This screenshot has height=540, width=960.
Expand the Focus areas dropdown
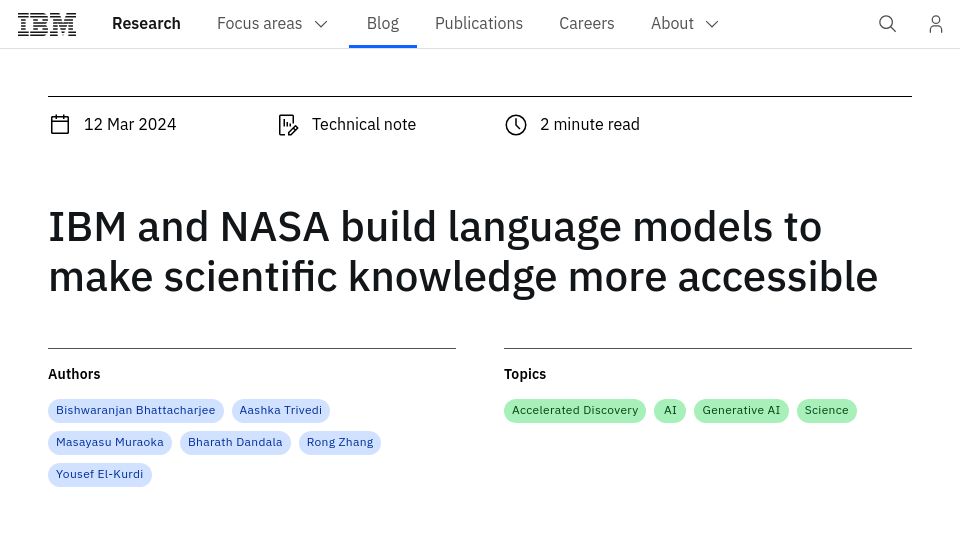[272, 24]
